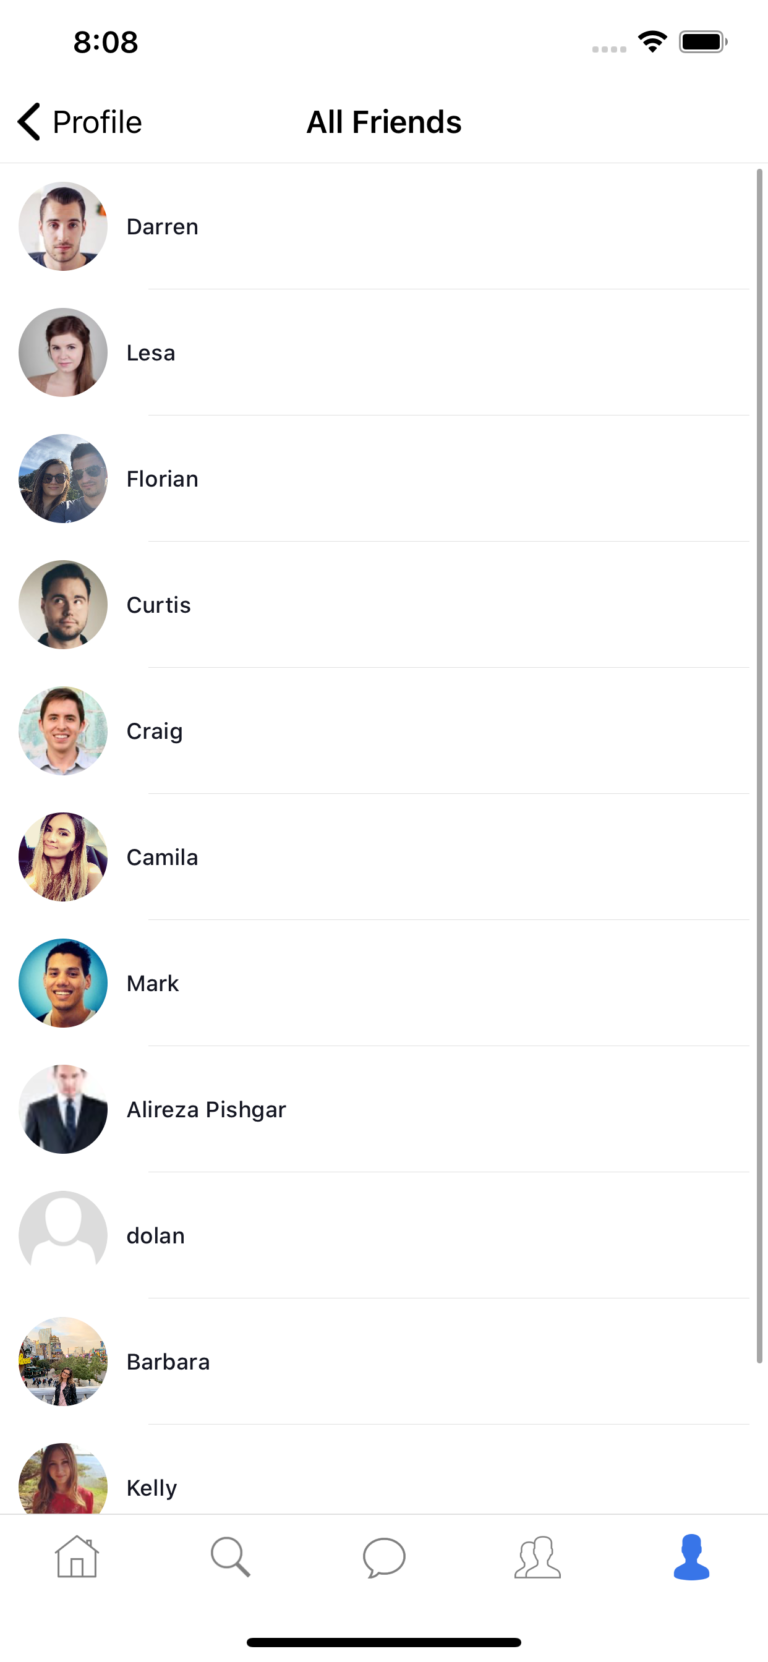Open the chat bubble messages icon
Image resolution: width=768 pixels, height=1662 pixels.
click(x=384, y=1557)
